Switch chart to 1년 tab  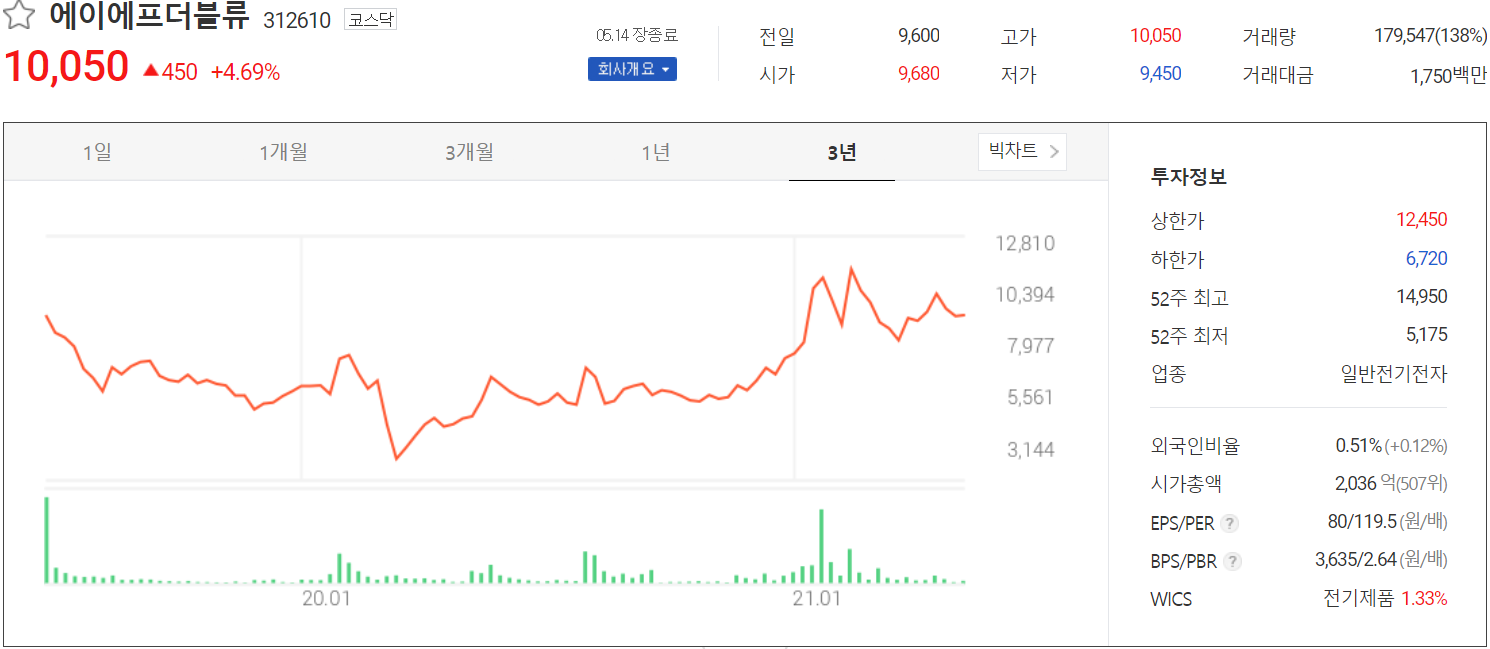tap(655, 153)
